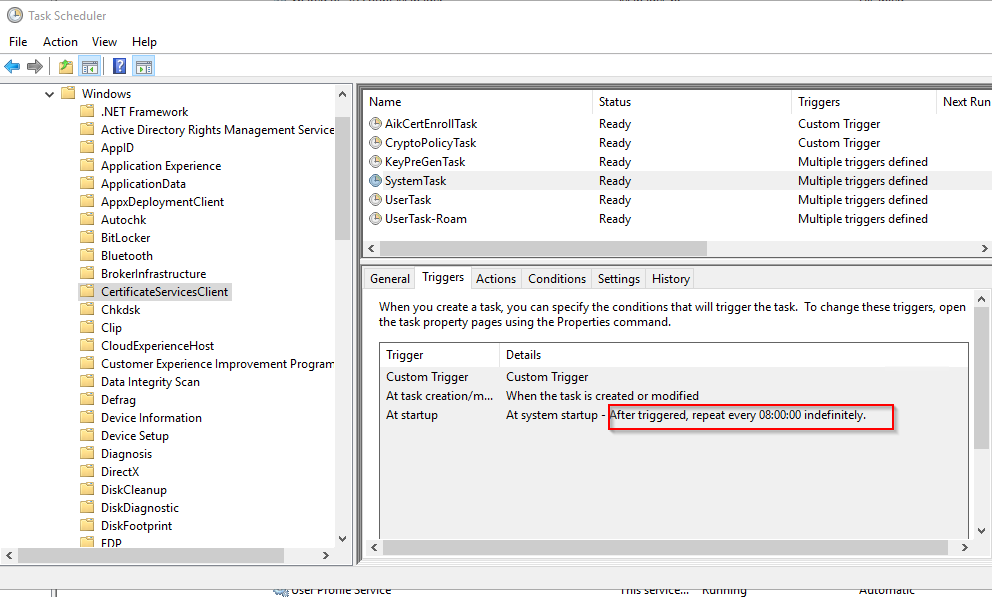Screen dimensions: 992x597
Task: Collapse the Windows tree node
Action: (47, 93)
